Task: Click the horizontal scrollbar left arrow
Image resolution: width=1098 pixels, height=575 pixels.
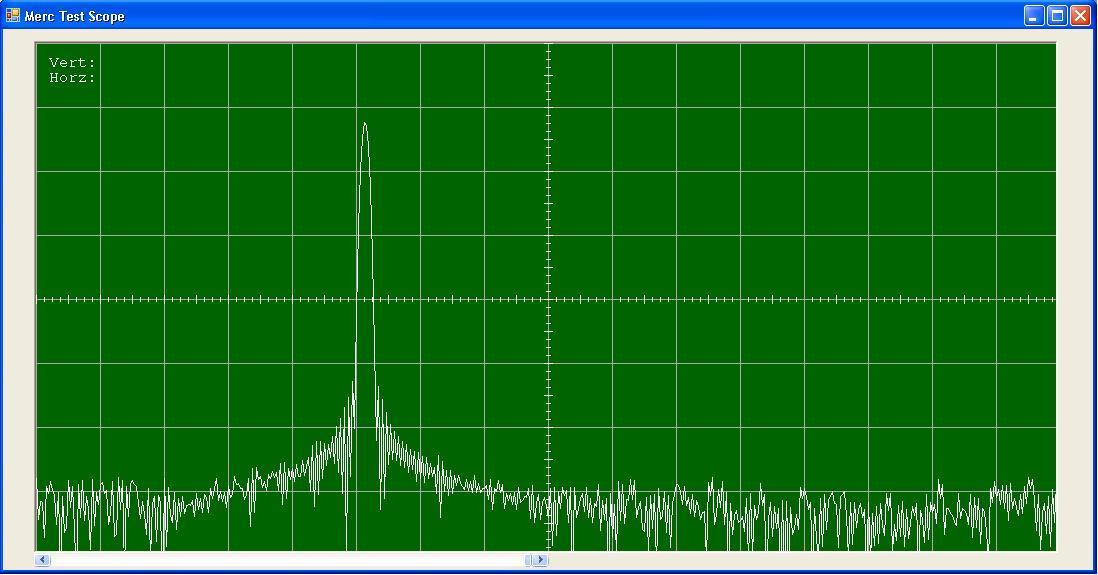Action: pos(43,560)
